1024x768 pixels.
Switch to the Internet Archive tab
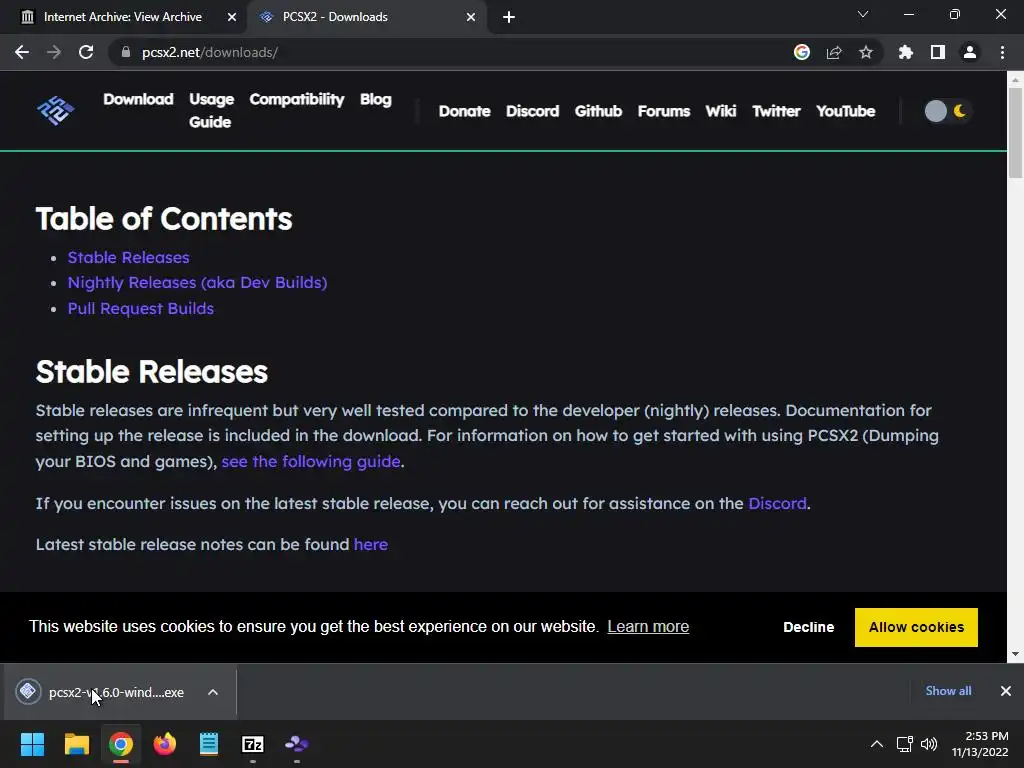(123, 17)
